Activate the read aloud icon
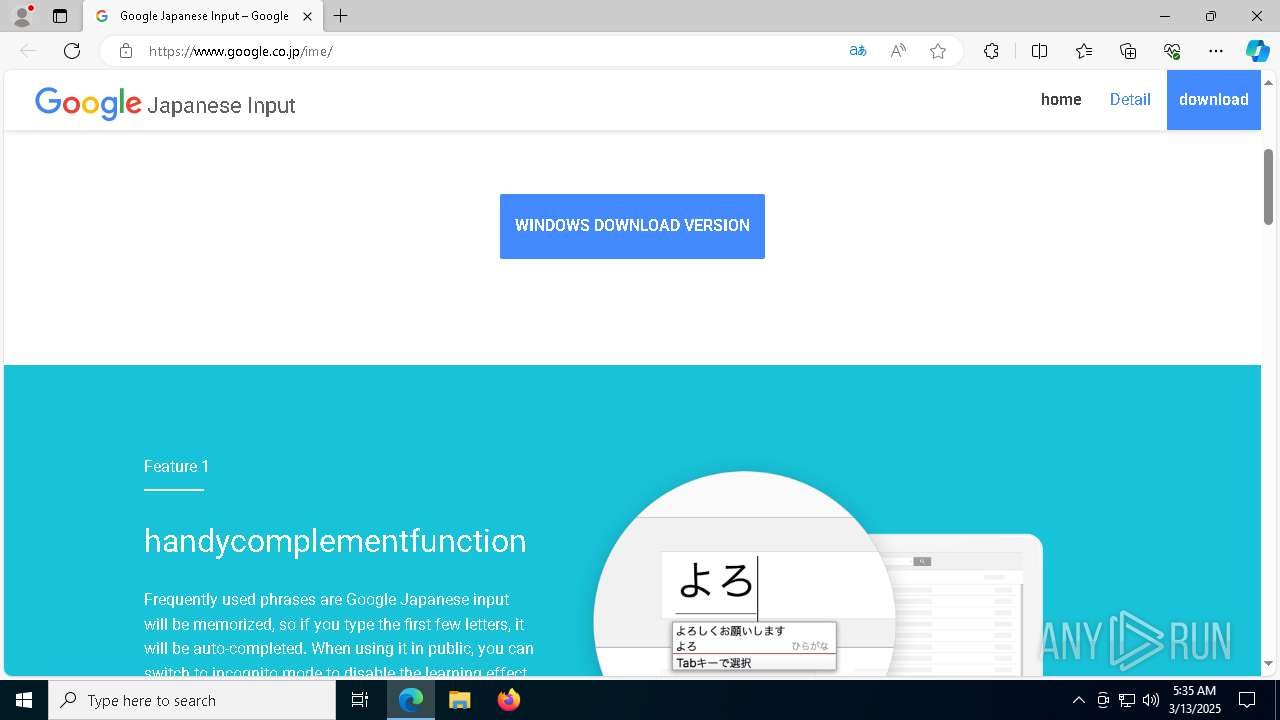1280x720 pixels. [x=898, y=51]
